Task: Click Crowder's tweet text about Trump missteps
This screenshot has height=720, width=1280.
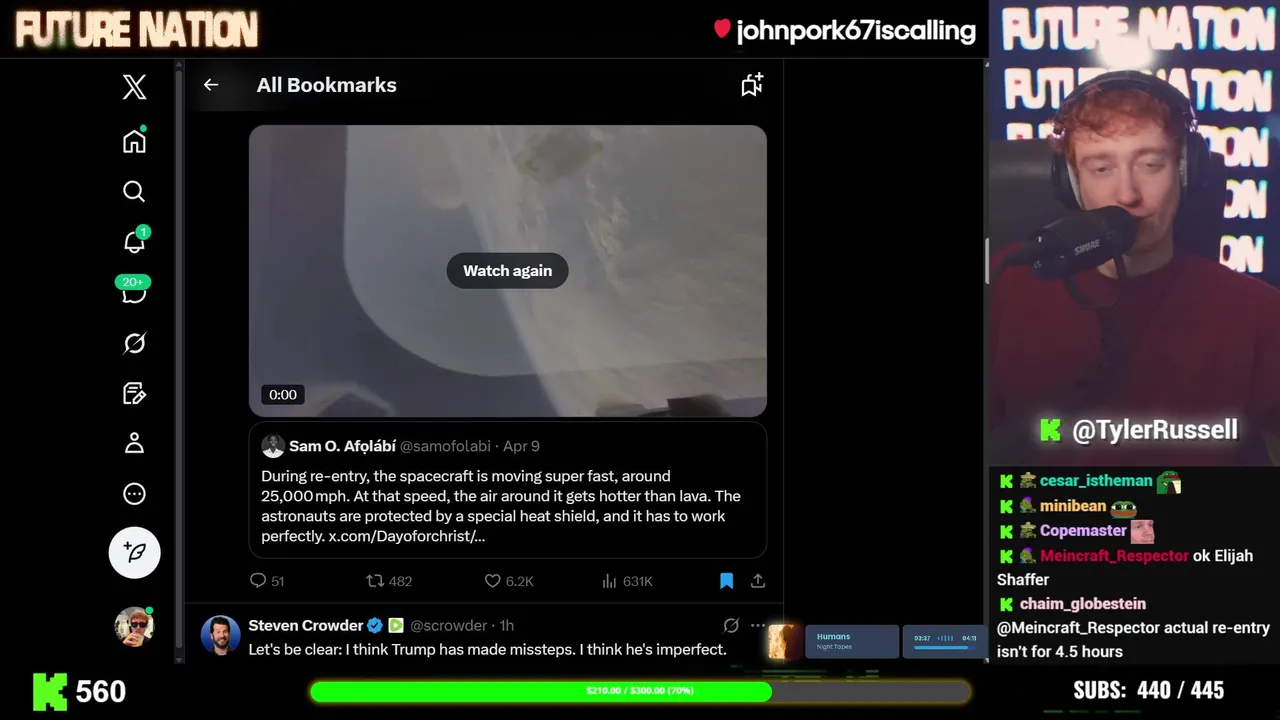Action: point(487,649)
